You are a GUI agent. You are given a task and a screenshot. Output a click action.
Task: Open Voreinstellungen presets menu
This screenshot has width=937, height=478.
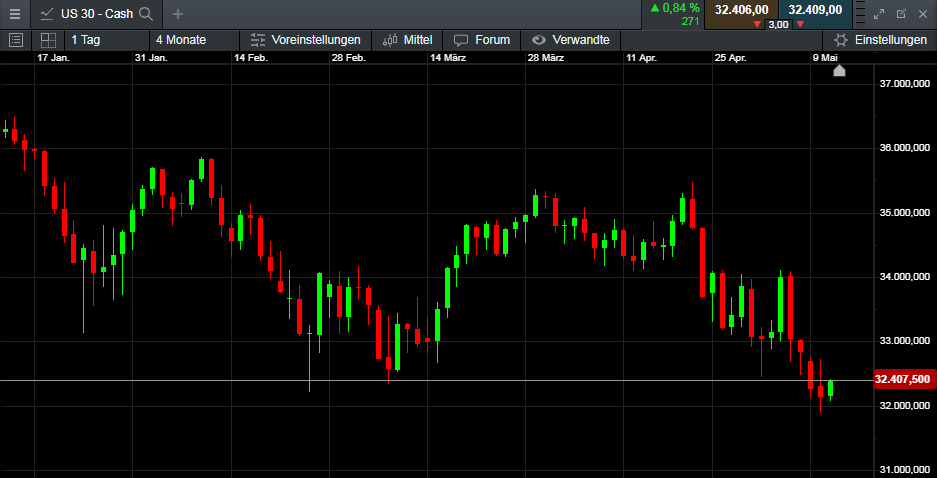pyautogui.click(x=305, y=40)
